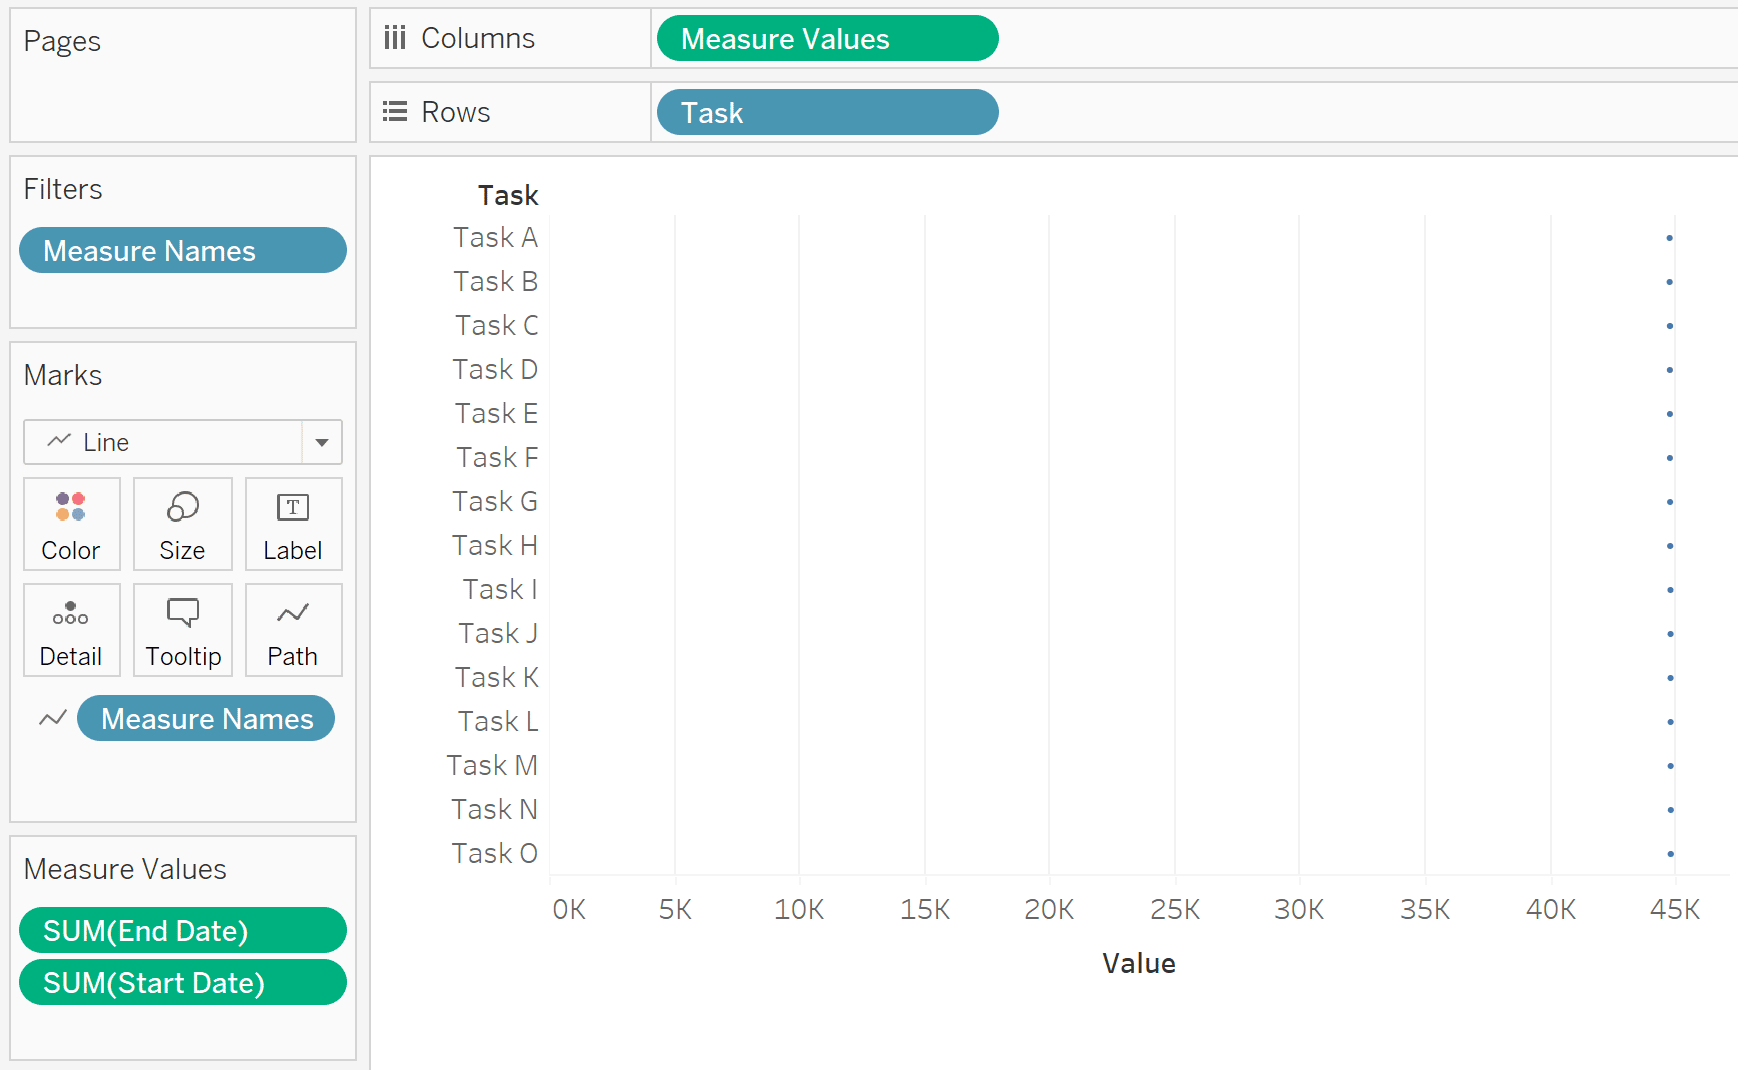Click the Rows shelf icon

pyautogui.click(x=394, y=111)
